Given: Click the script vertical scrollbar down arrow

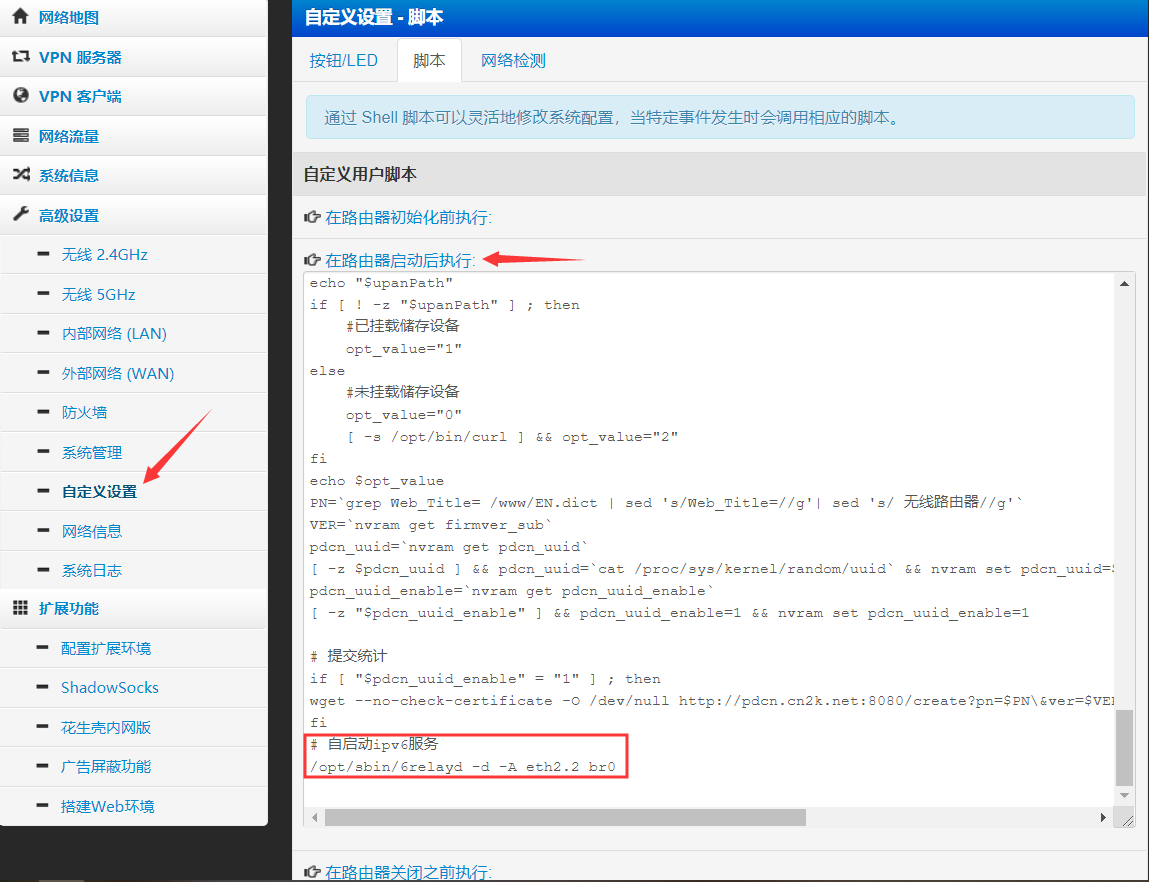Looking at the screenshot, I should pyautogui.click(x=1124, y=796).
